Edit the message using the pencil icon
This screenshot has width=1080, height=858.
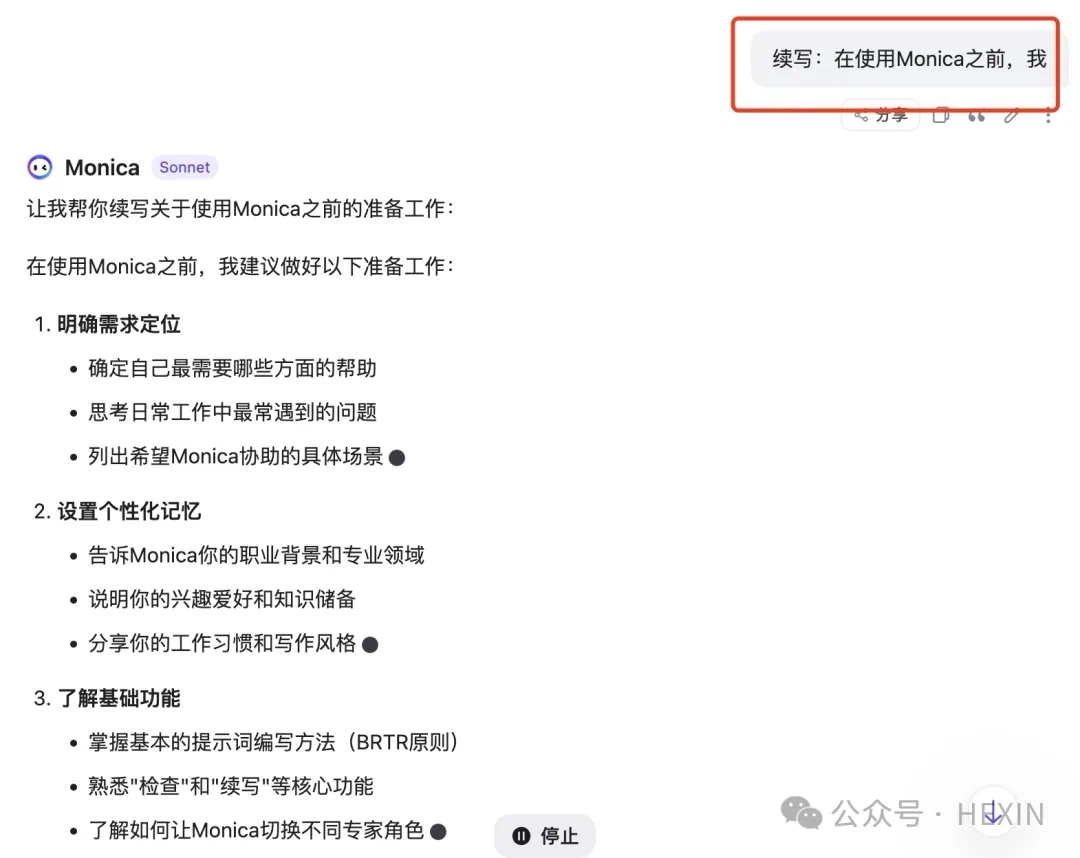[x=1011, y=116]
